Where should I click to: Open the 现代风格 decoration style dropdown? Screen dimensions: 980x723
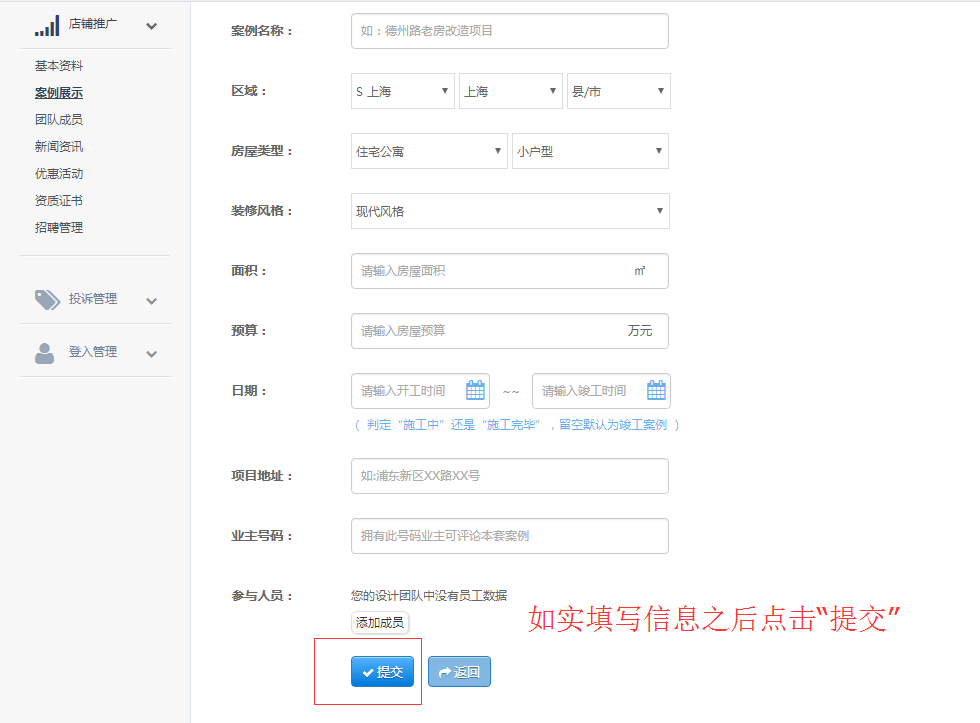[x=510, y=211]
